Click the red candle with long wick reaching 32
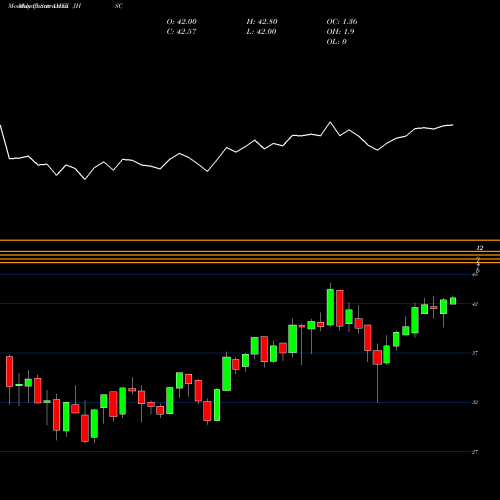The width and height of the screenshot is (500, 500). (x=378, y=357)
